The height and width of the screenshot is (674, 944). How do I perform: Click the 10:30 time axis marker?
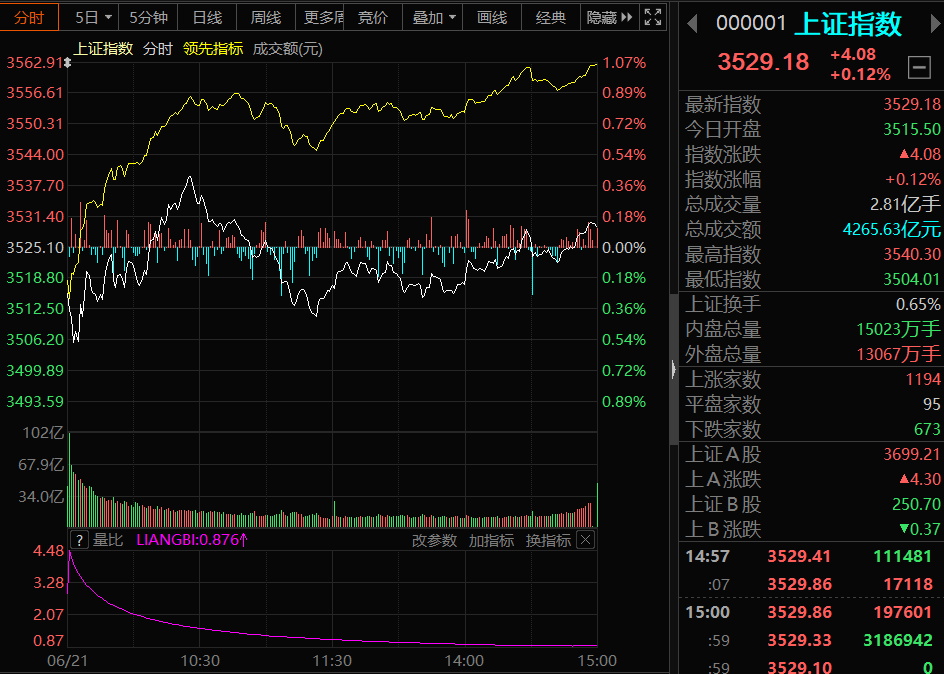[x=200, y=661]
